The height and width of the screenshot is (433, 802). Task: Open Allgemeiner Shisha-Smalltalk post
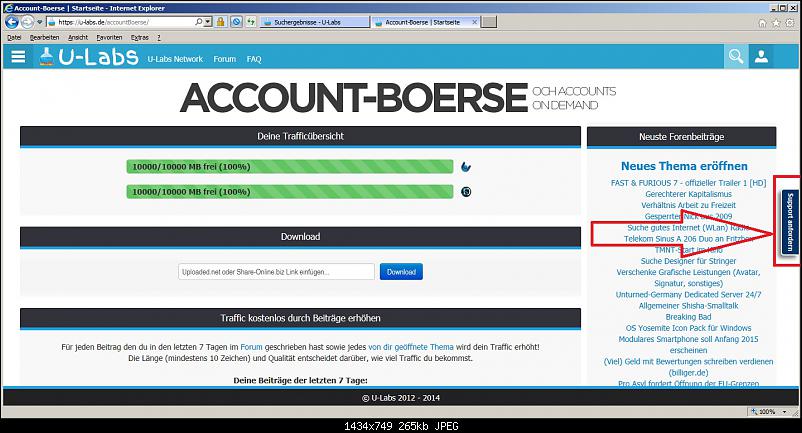688,306
